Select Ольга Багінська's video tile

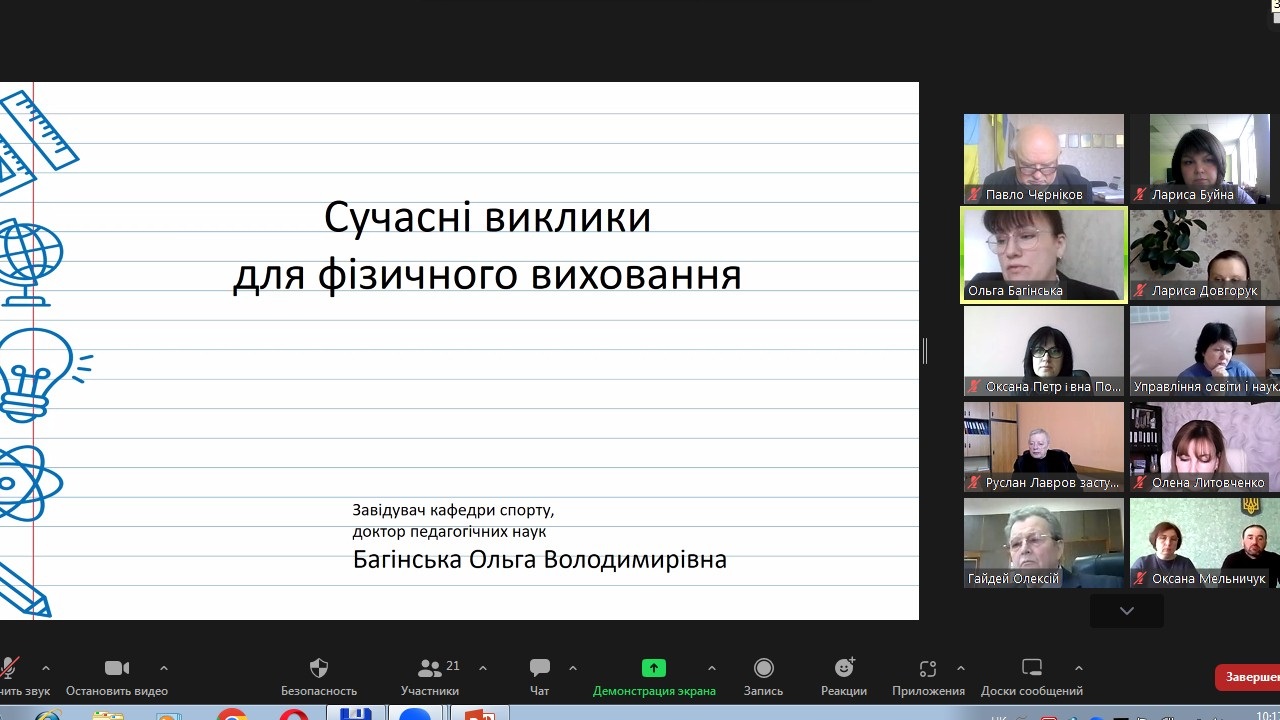coord(1044,254)
